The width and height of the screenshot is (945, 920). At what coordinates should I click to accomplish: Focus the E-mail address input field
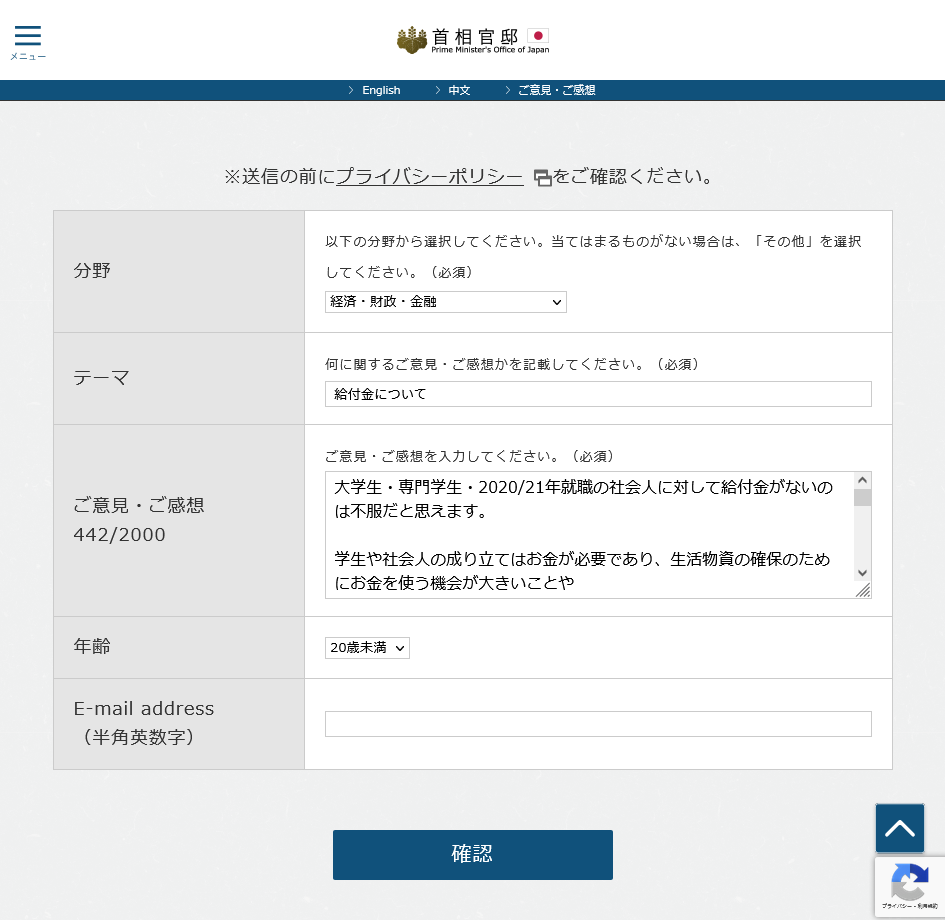click(x=597, y=724)
